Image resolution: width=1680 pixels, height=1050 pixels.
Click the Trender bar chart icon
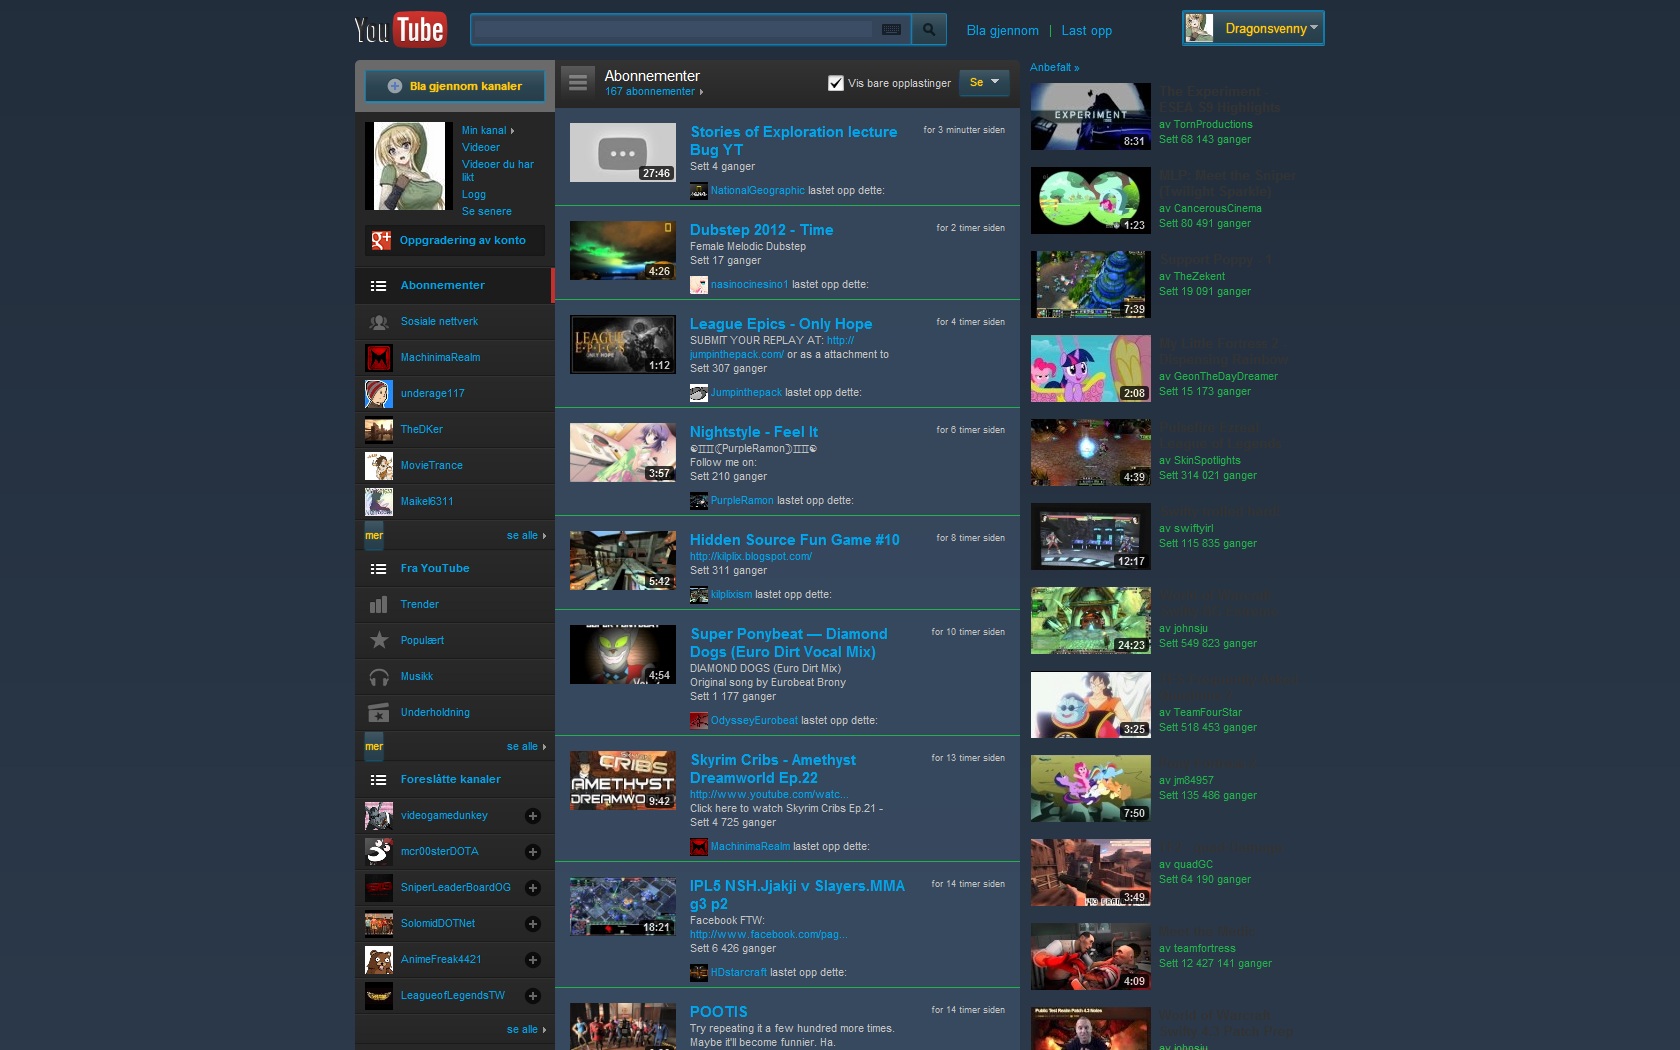point(379,604)
